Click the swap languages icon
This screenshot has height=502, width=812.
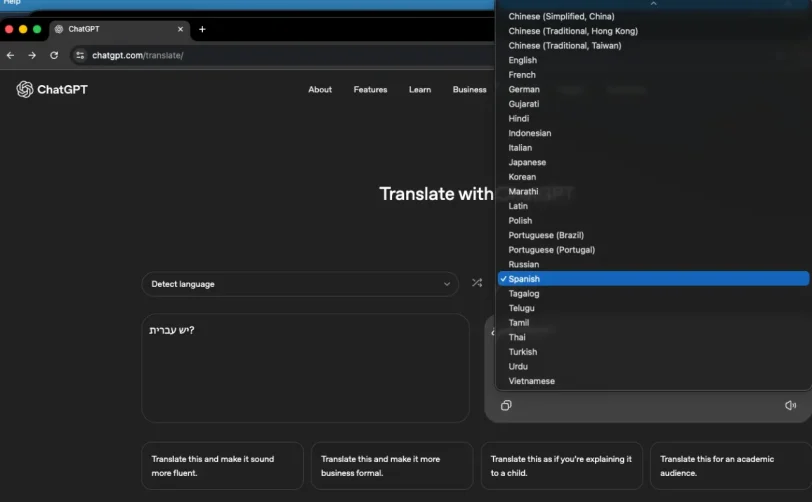[477, 283]
